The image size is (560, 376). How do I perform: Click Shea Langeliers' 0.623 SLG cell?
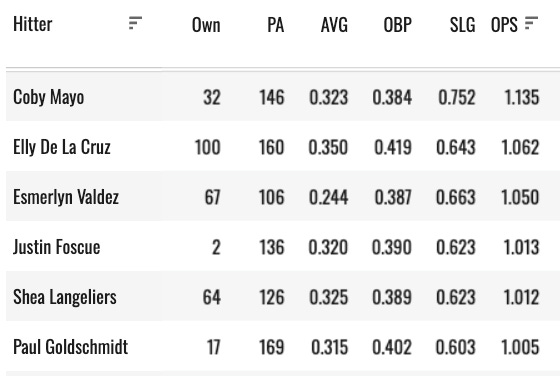(x=456, y=297)
